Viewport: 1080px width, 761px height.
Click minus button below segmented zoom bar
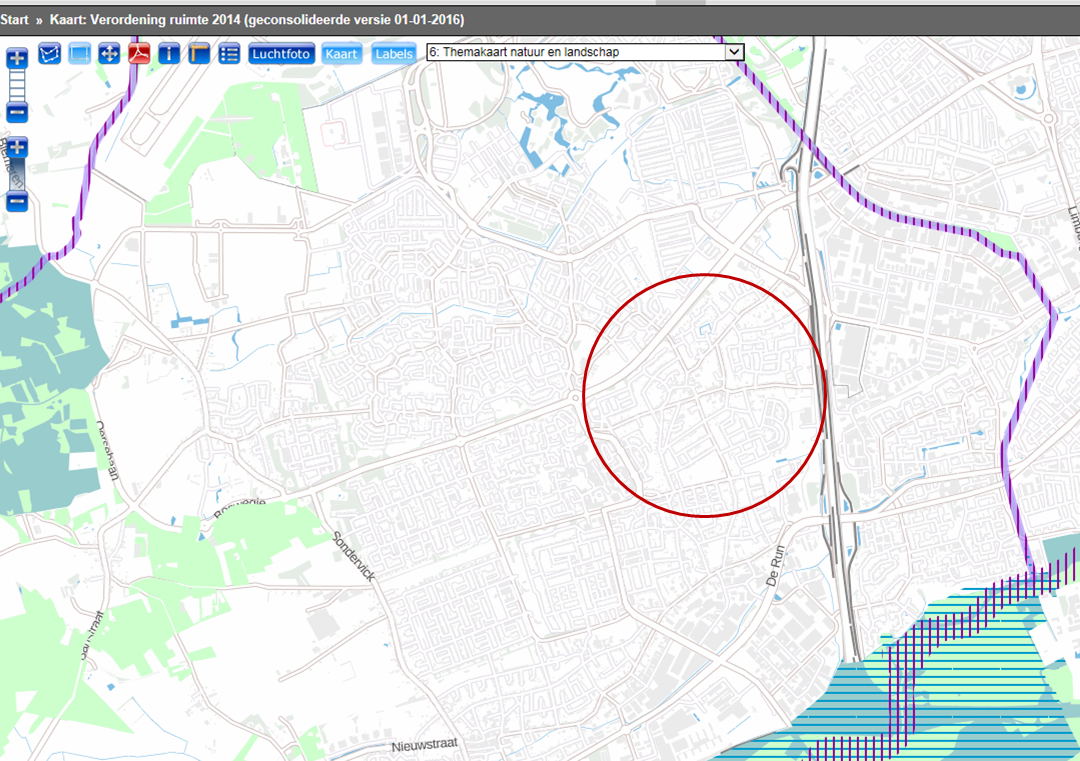tap(17, 112)
